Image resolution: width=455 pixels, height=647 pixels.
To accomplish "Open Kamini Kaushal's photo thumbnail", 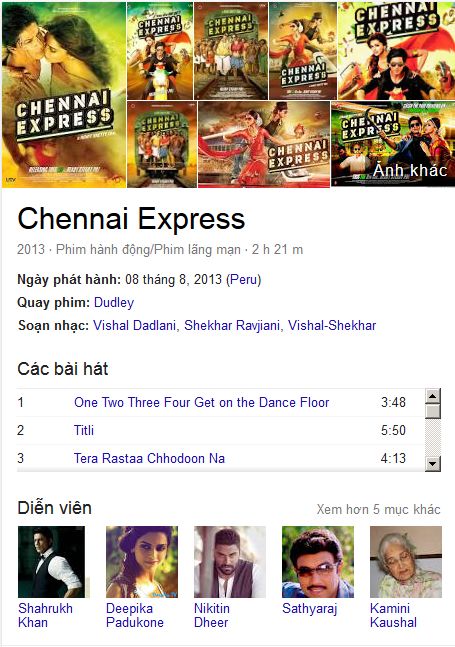I will pos(406,562).
